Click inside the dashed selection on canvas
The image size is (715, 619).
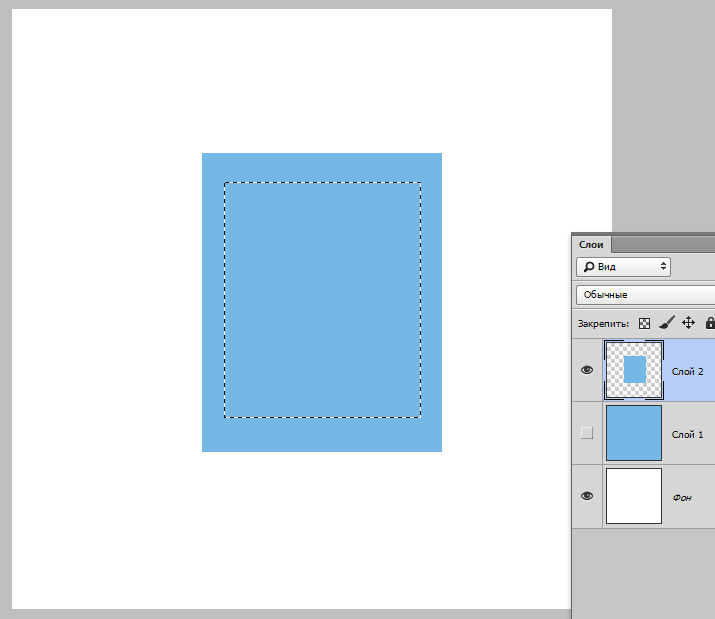[322, 300]
